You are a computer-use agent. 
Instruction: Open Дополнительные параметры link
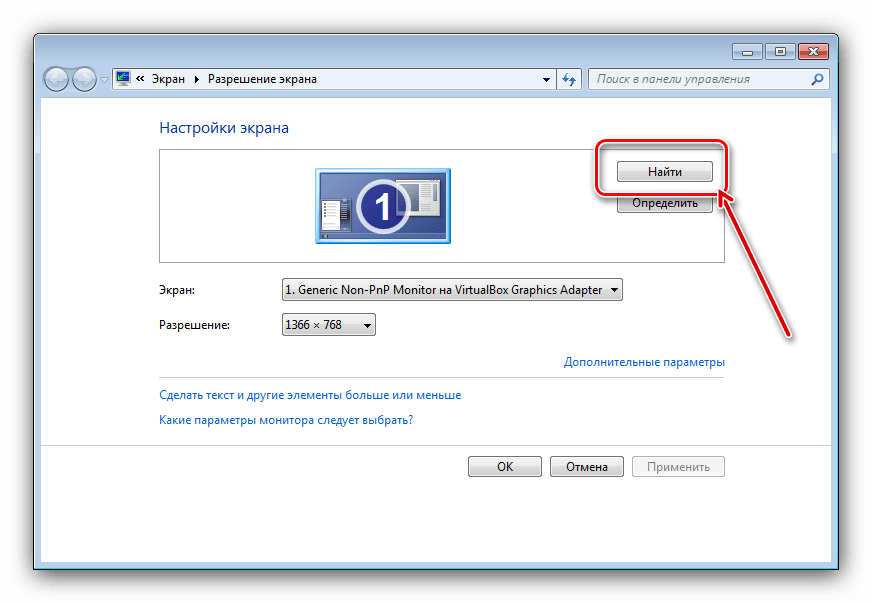(x=644, y=362)
